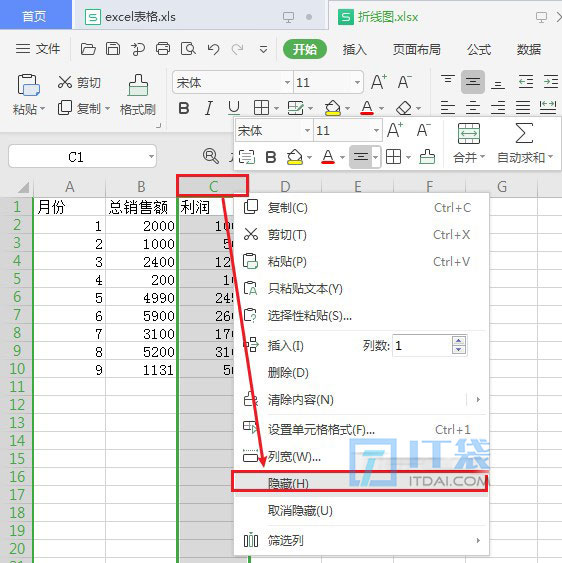Click the Open folder icon in quick toolbar
Screen dimensions: 562x563
[x=88, y=49]
